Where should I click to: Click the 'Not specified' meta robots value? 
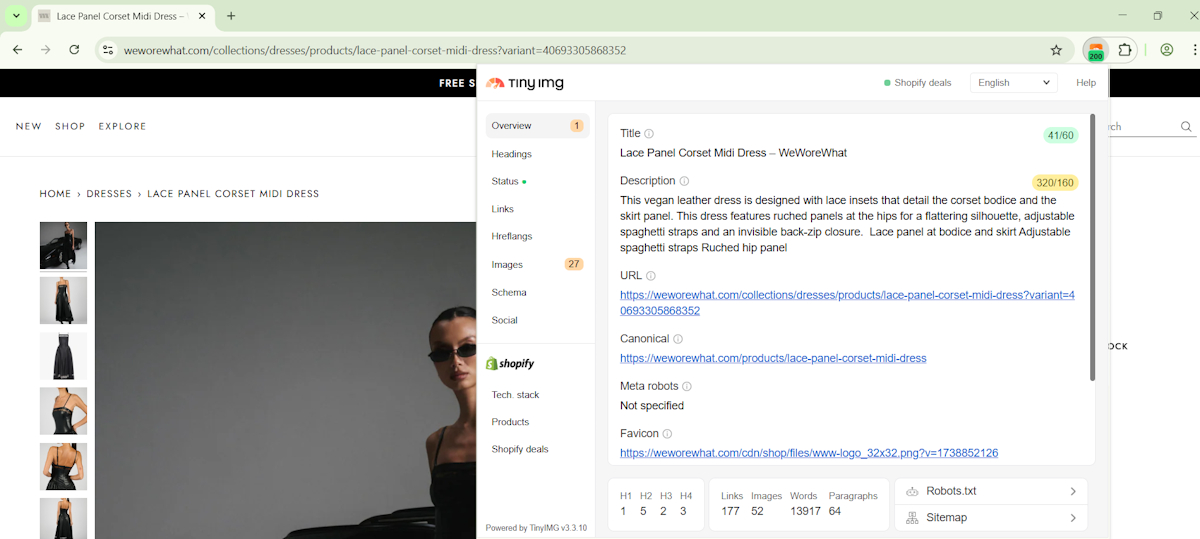click(x=652, y=406)
